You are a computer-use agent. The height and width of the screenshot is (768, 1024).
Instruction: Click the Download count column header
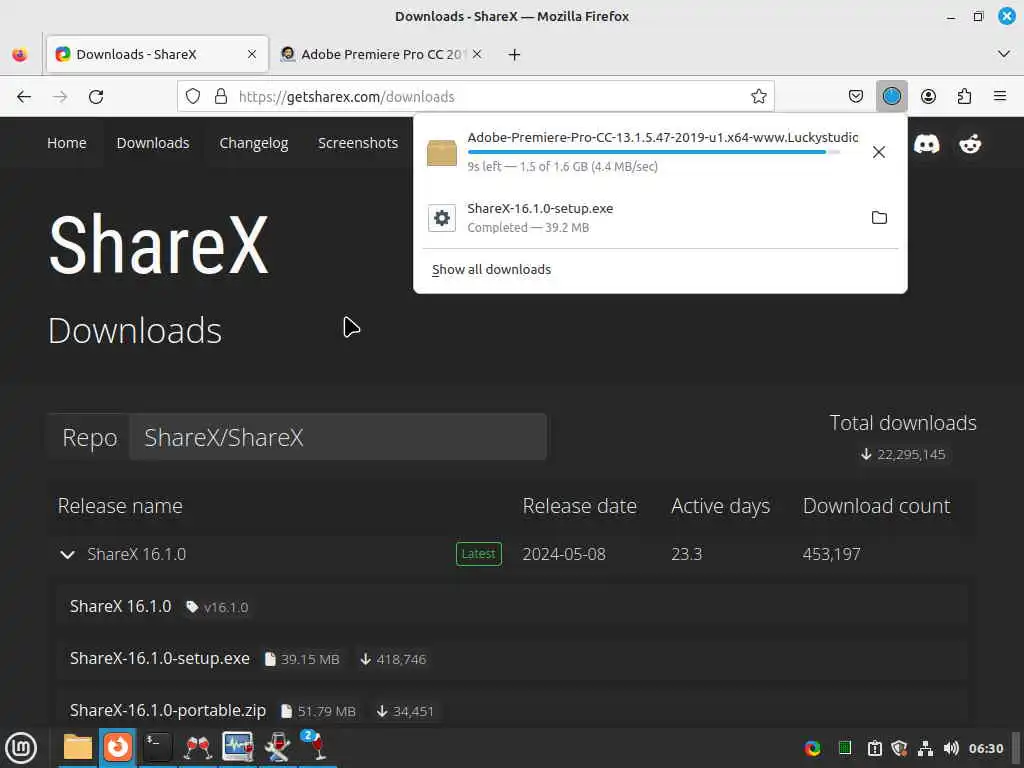coord(876,506)
